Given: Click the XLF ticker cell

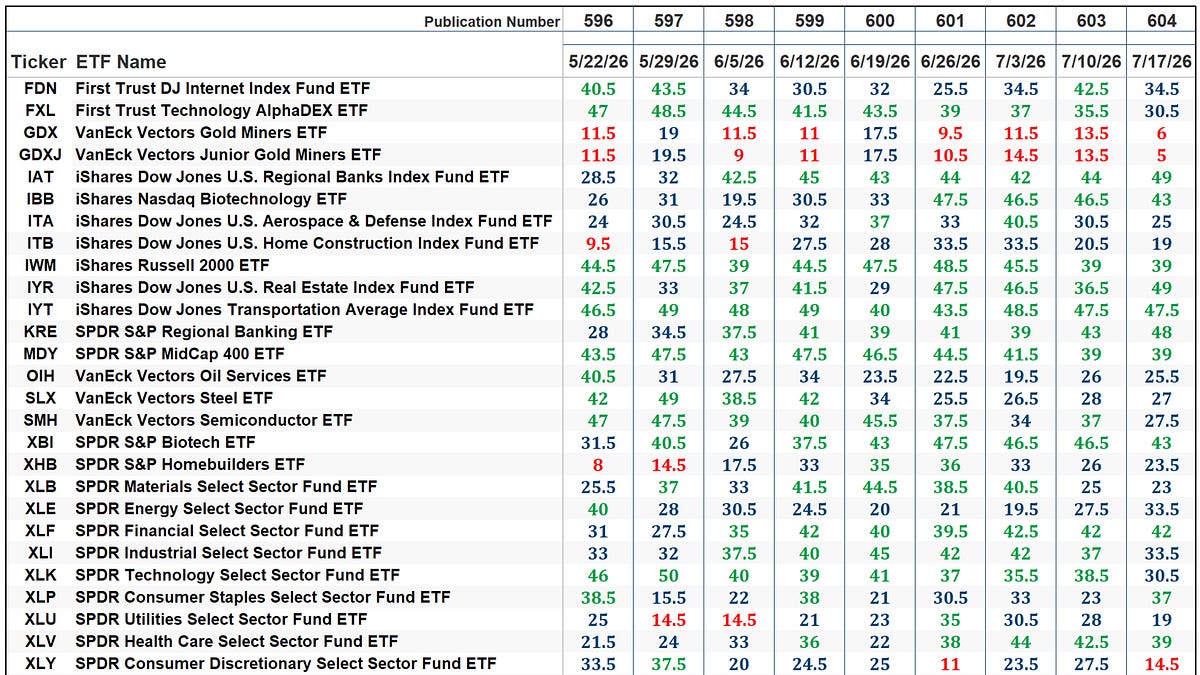Looking at the screenshot, I should (x=39, y=531).
